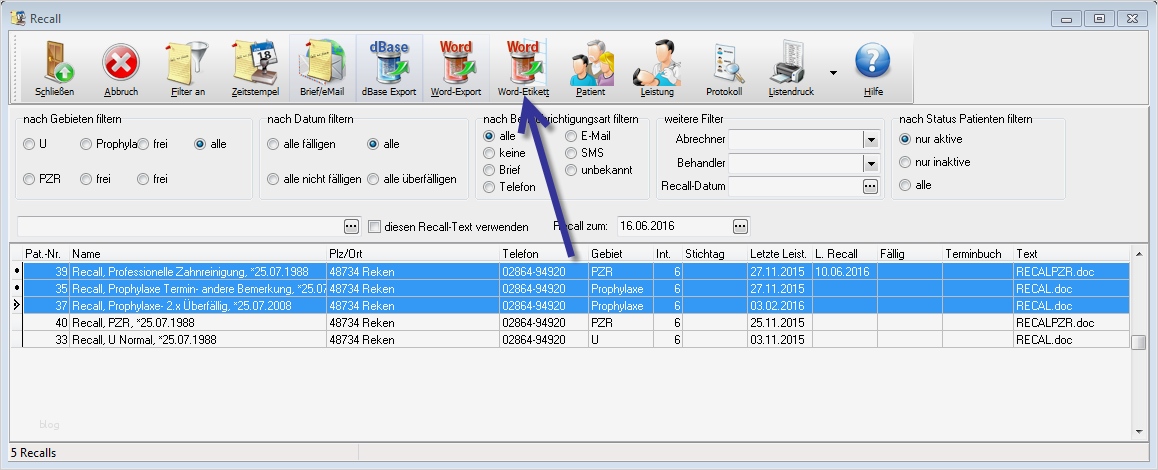Sort by Terminbuch column header
1158x470 pixels.
pos(978,253)
